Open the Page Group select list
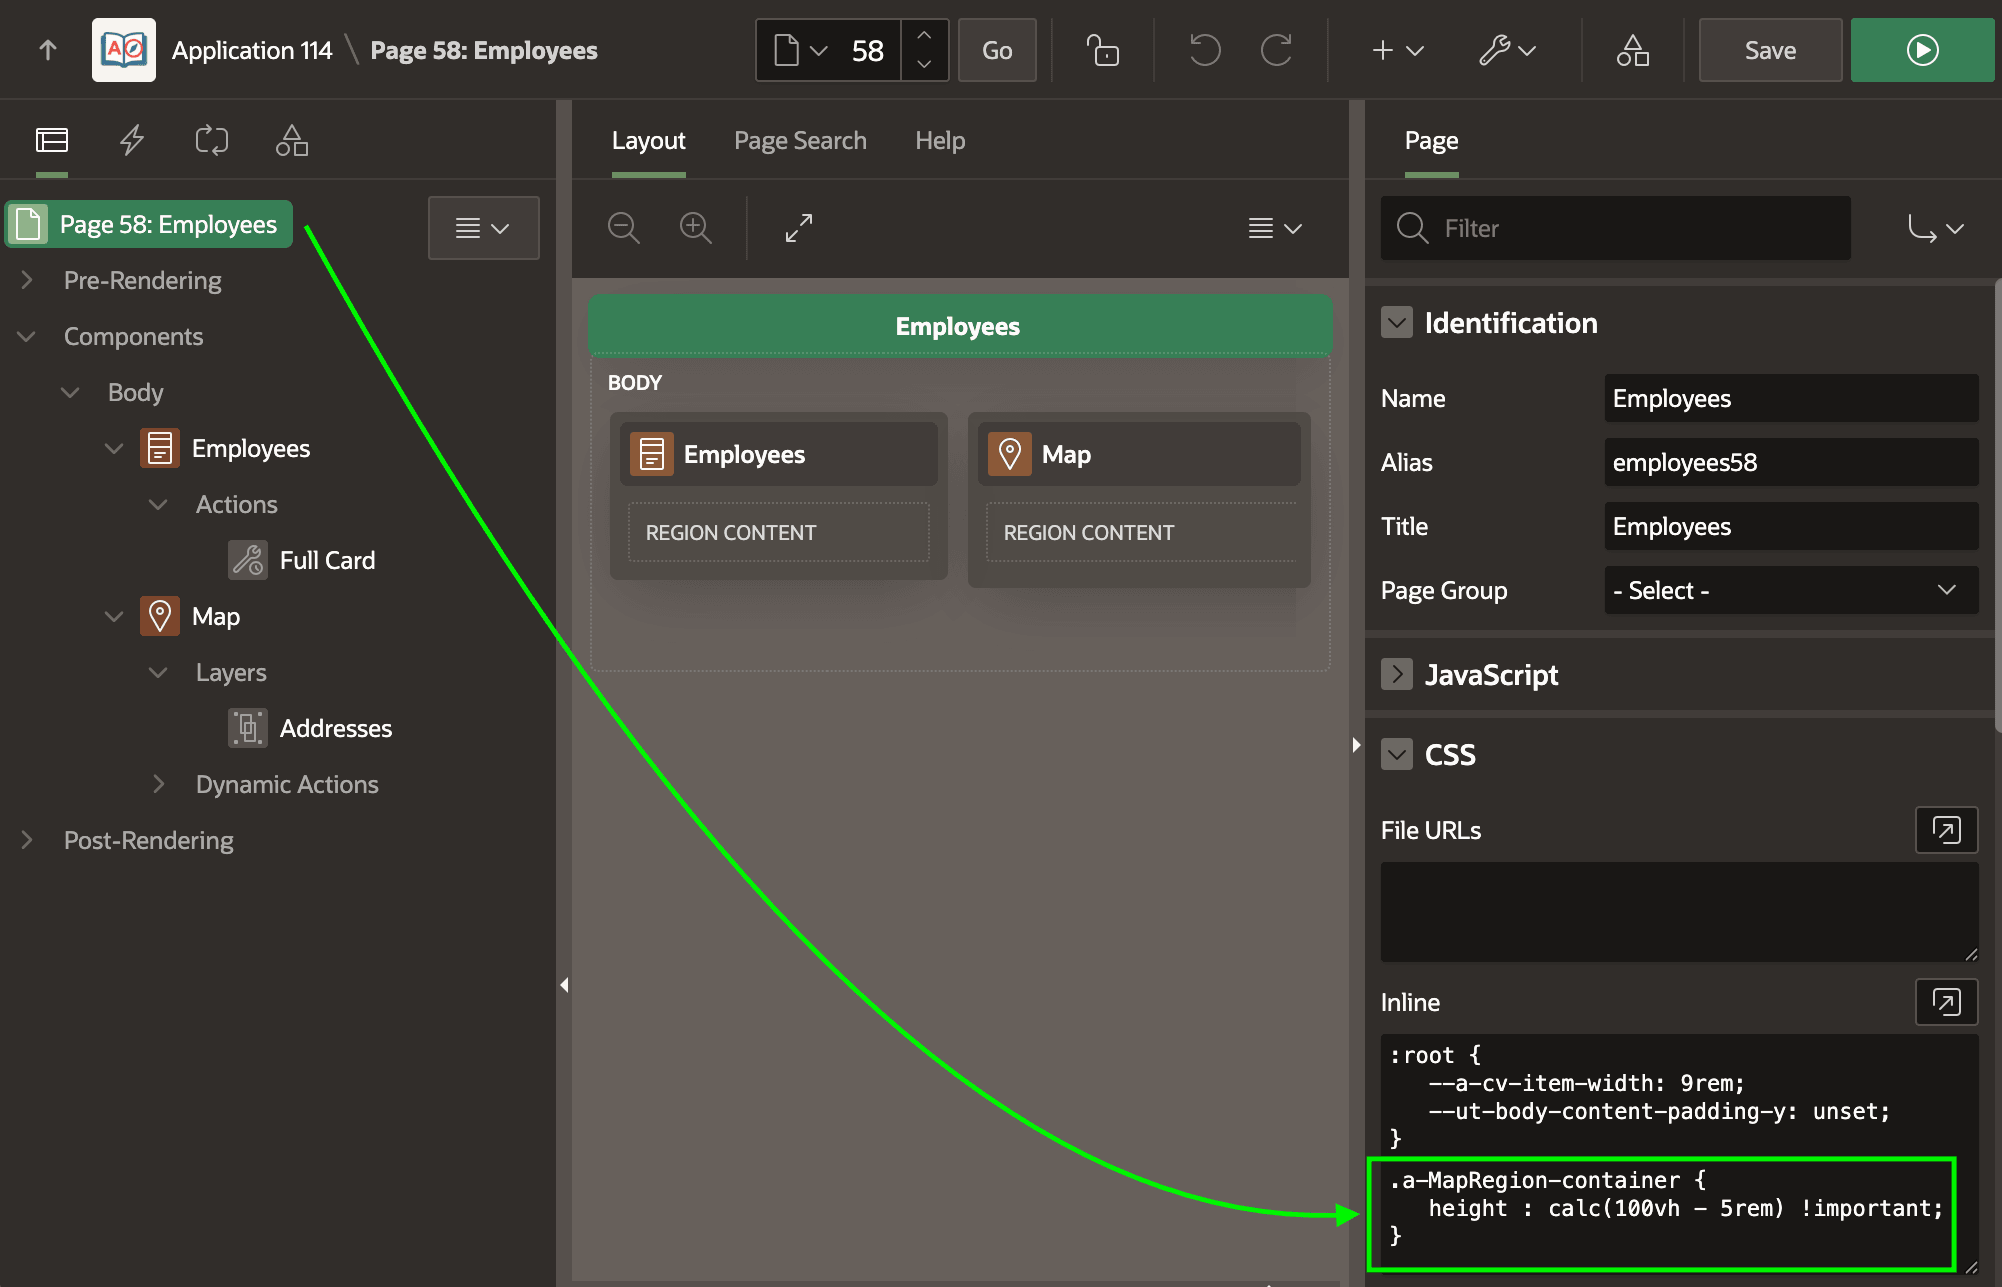Screen dimensions: 2002x1287 coord(1791,590)
